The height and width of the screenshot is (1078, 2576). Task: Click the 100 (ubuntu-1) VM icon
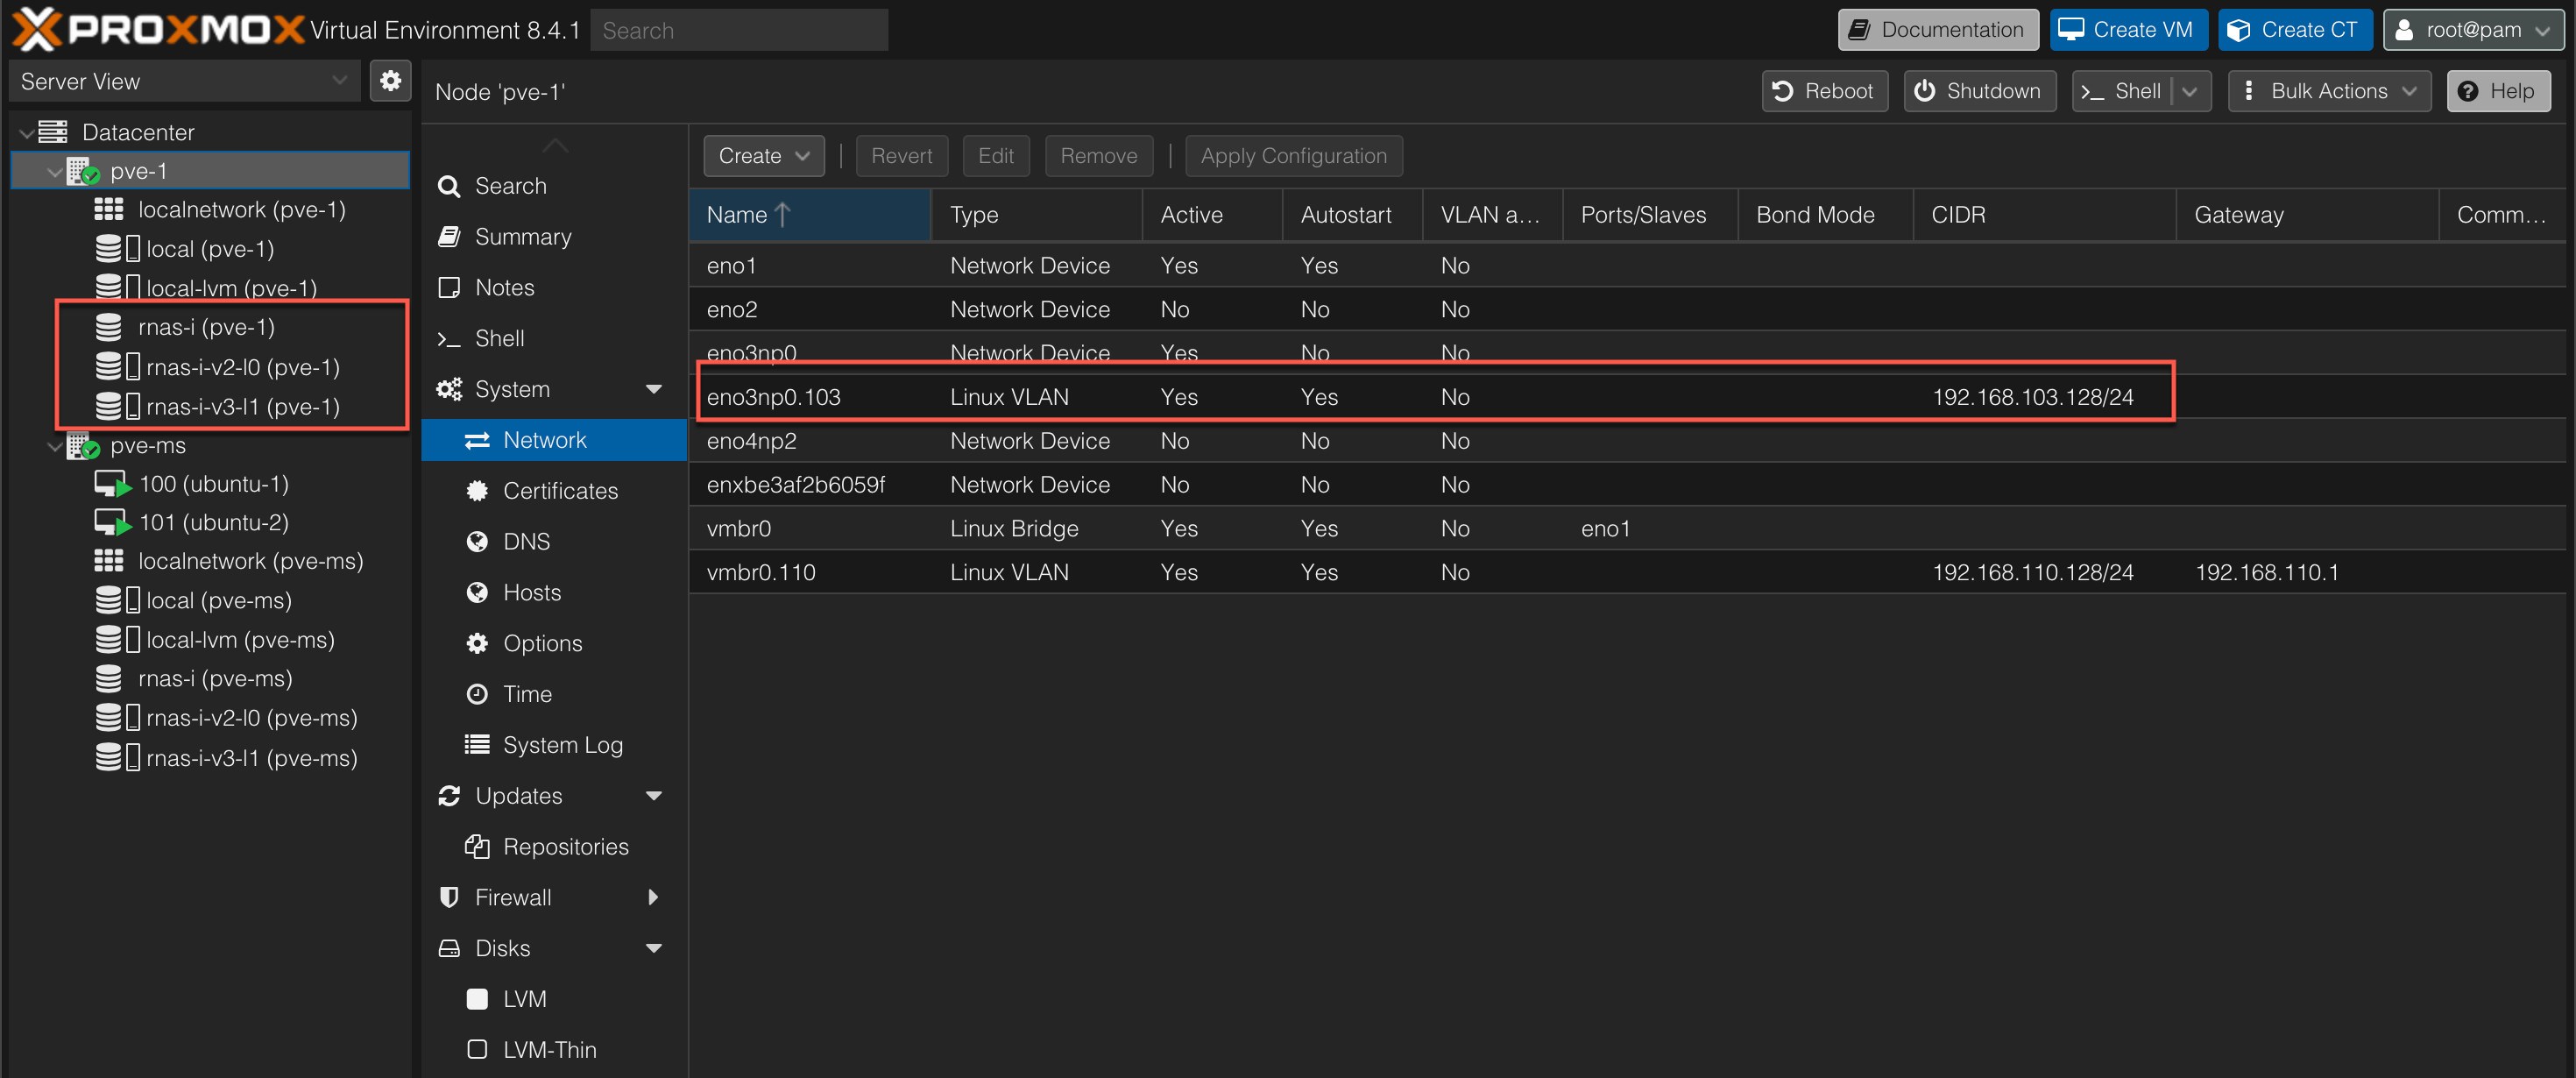pyautogui.click(x=112, y=484)
